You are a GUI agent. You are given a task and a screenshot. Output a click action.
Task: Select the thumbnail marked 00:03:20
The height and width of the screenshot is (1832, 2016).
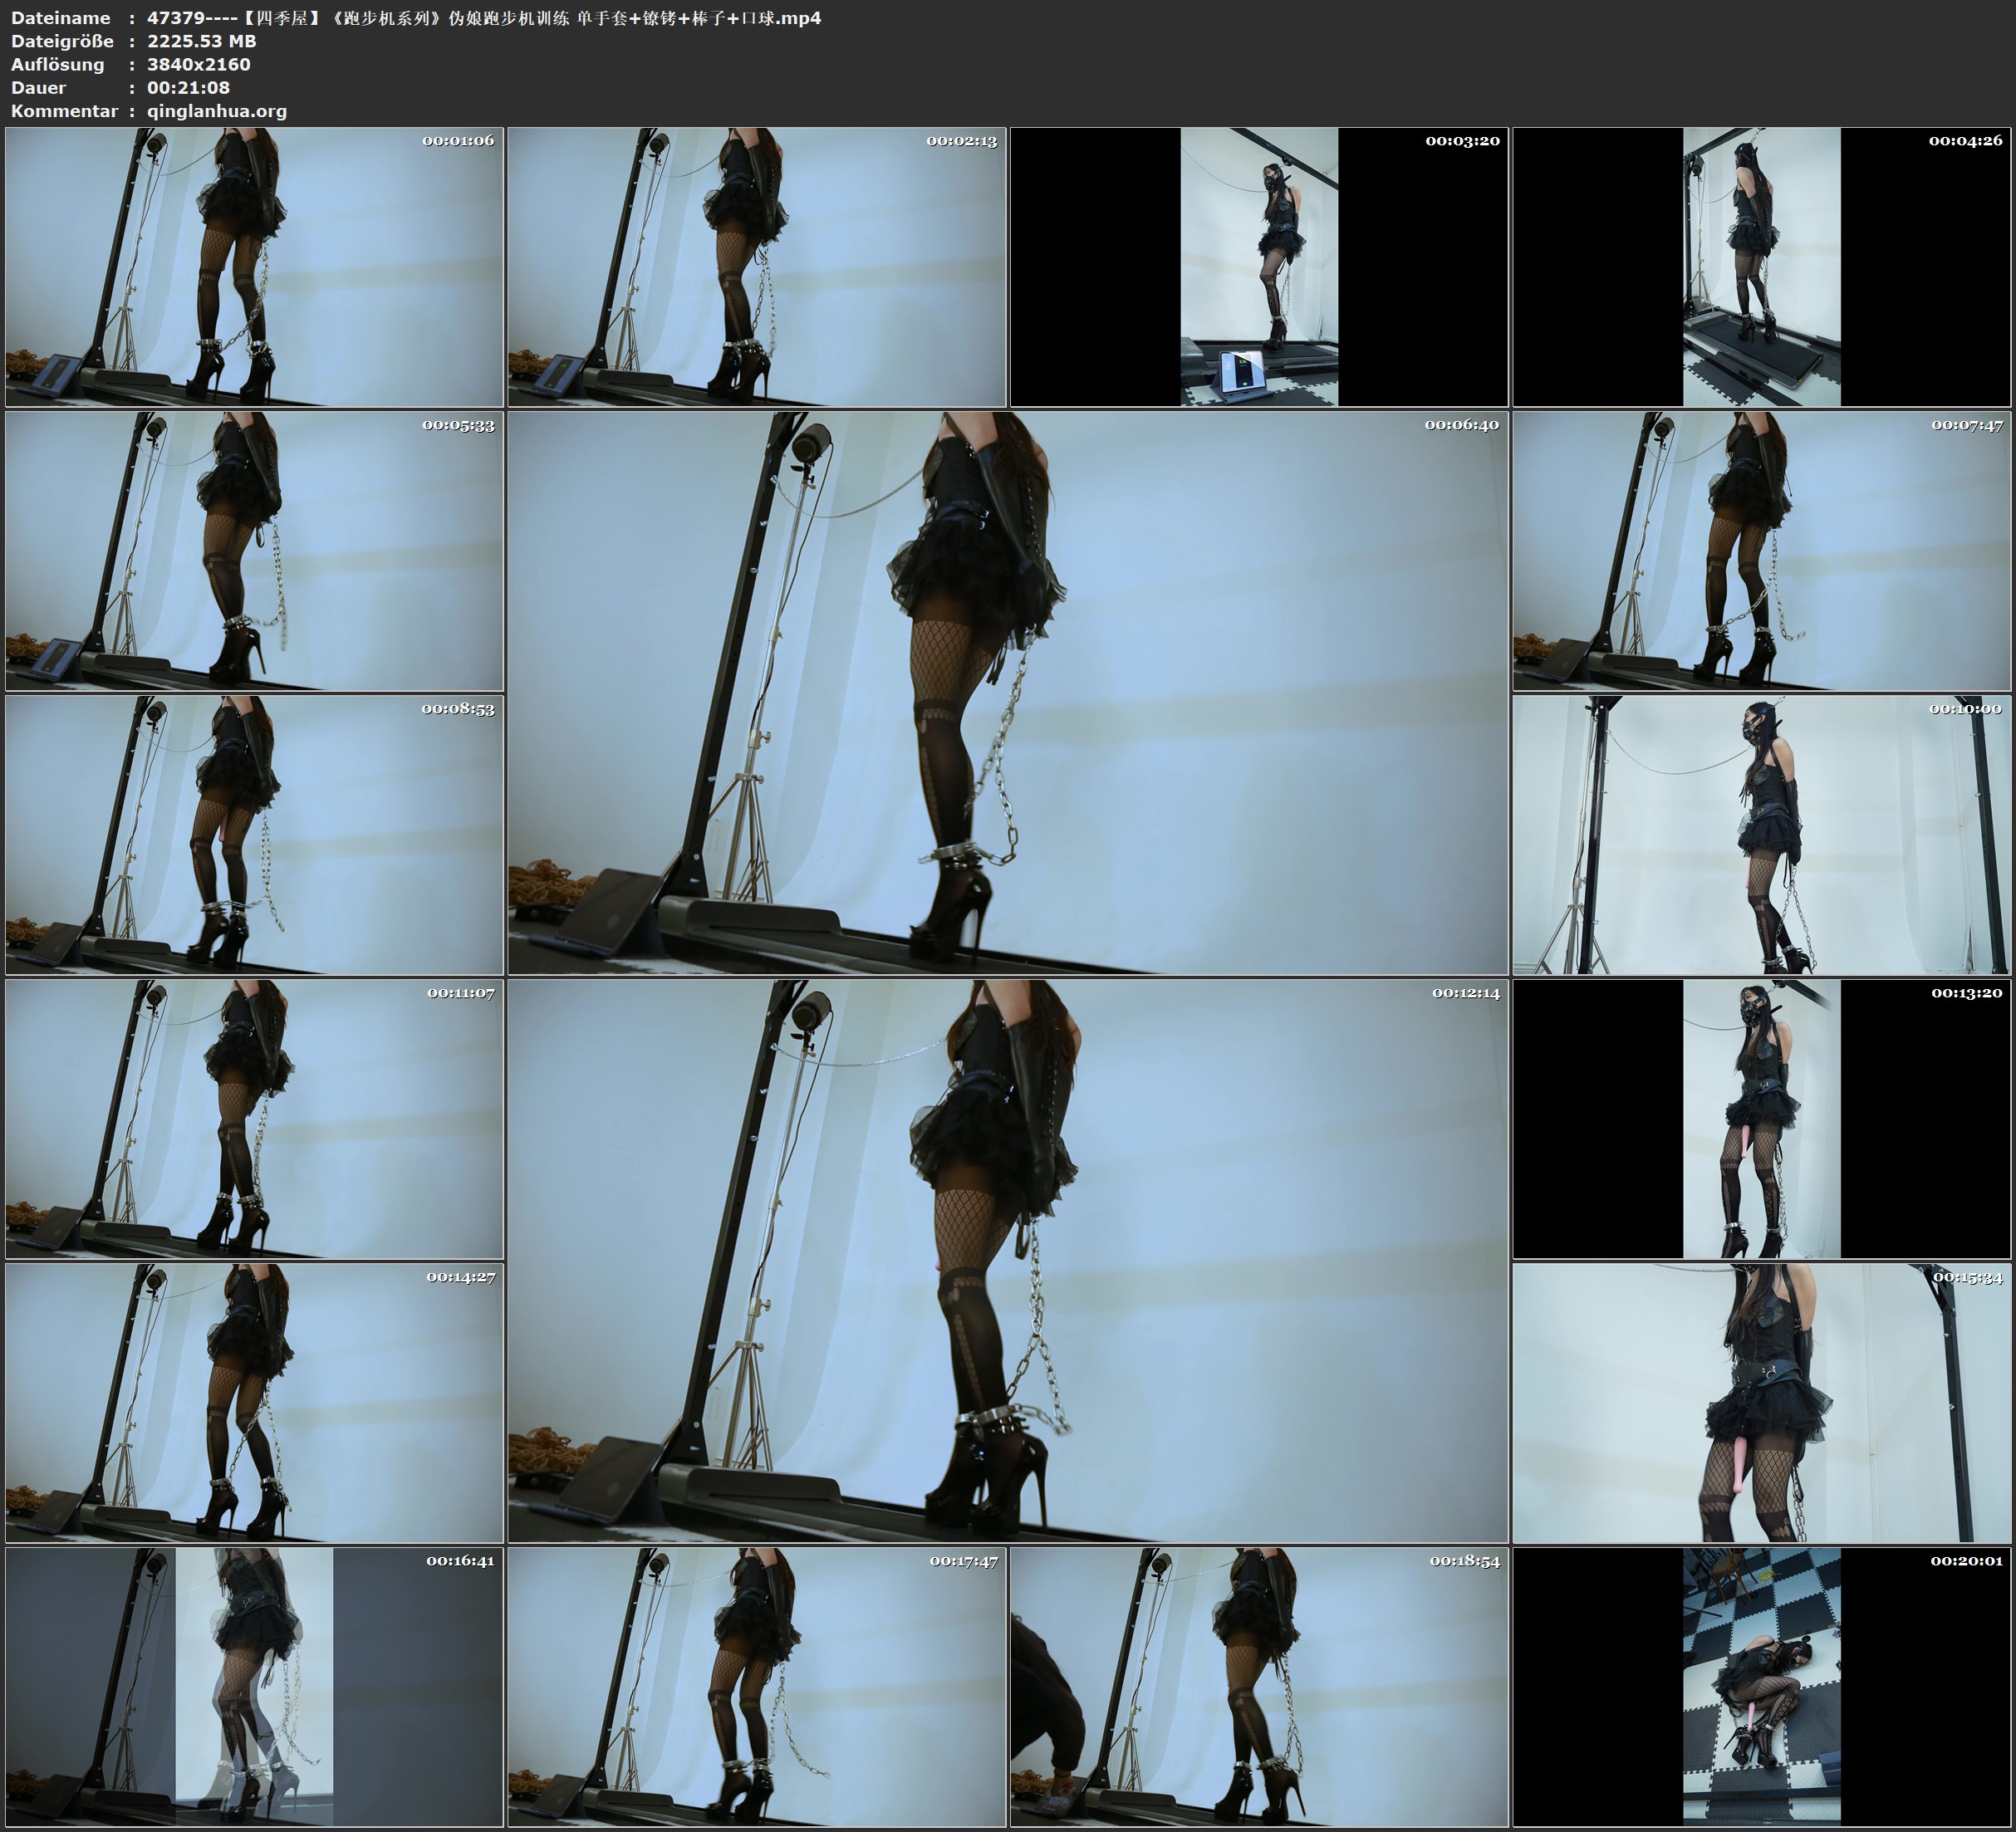(1259, 266)
